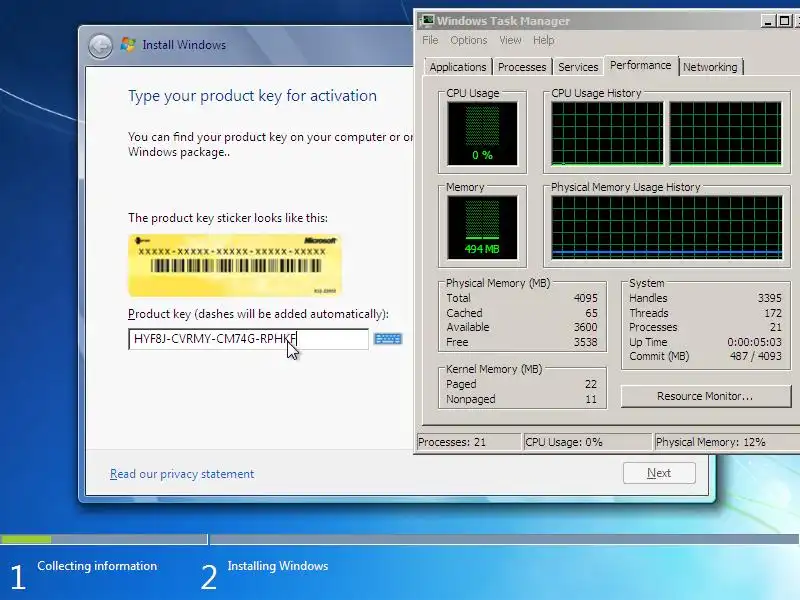Click the Up Time value 0:00:05:03
This screenshot has width=800, height=600.
coord(754,342)
